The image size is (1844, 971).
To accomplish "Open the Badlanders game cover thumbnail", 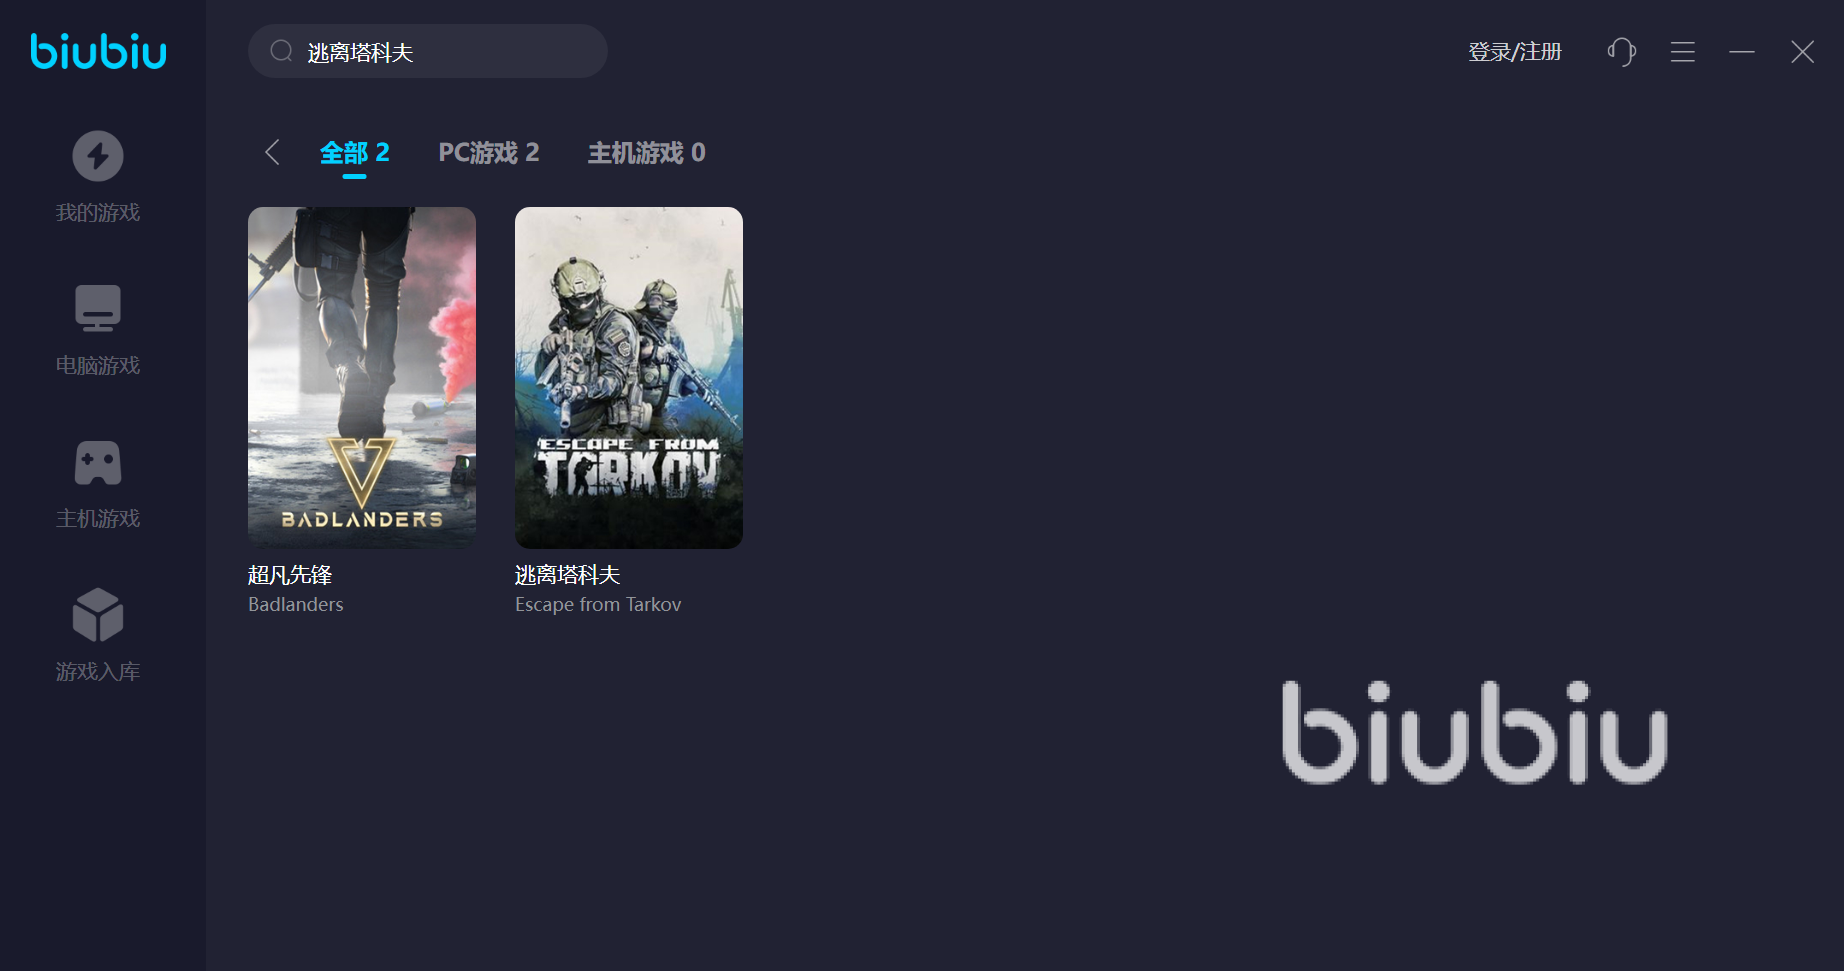I will click(362, 377).
